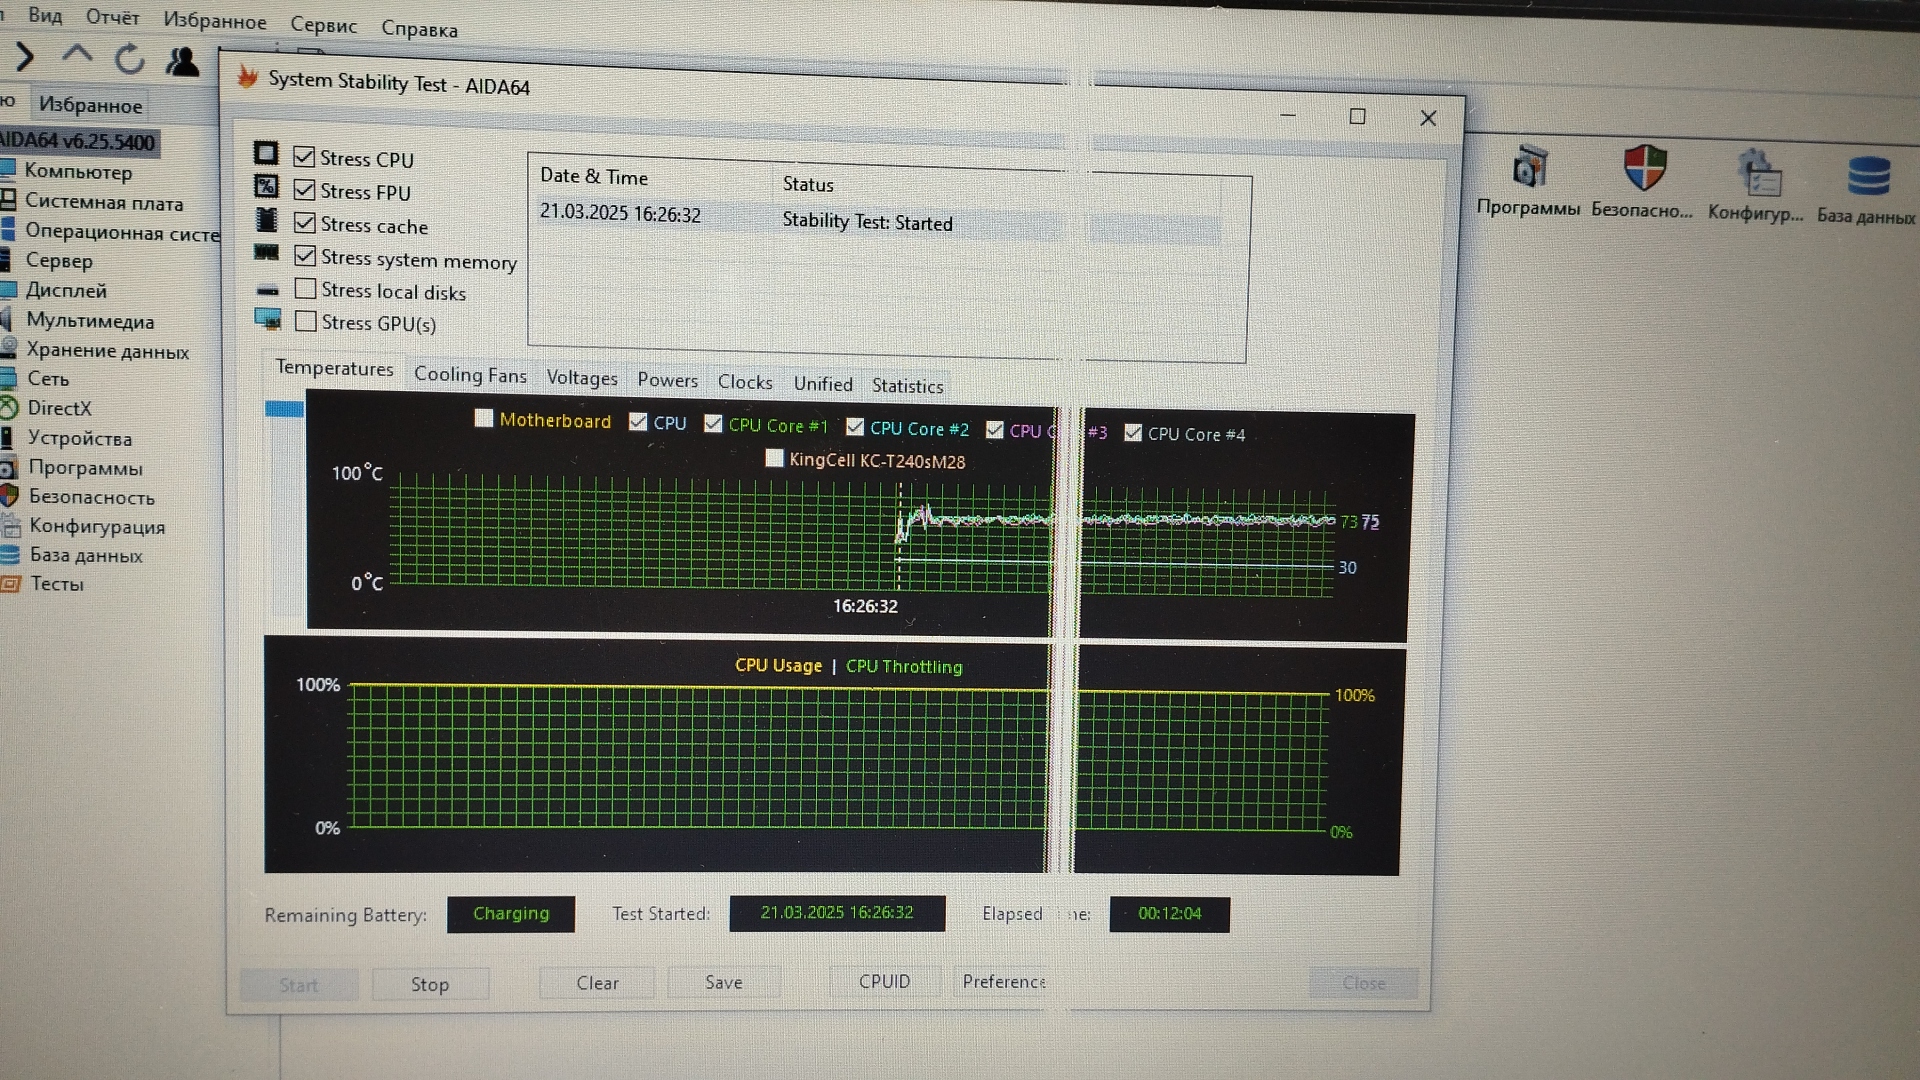Open the Сервис menu

click(x=323, y=26)
